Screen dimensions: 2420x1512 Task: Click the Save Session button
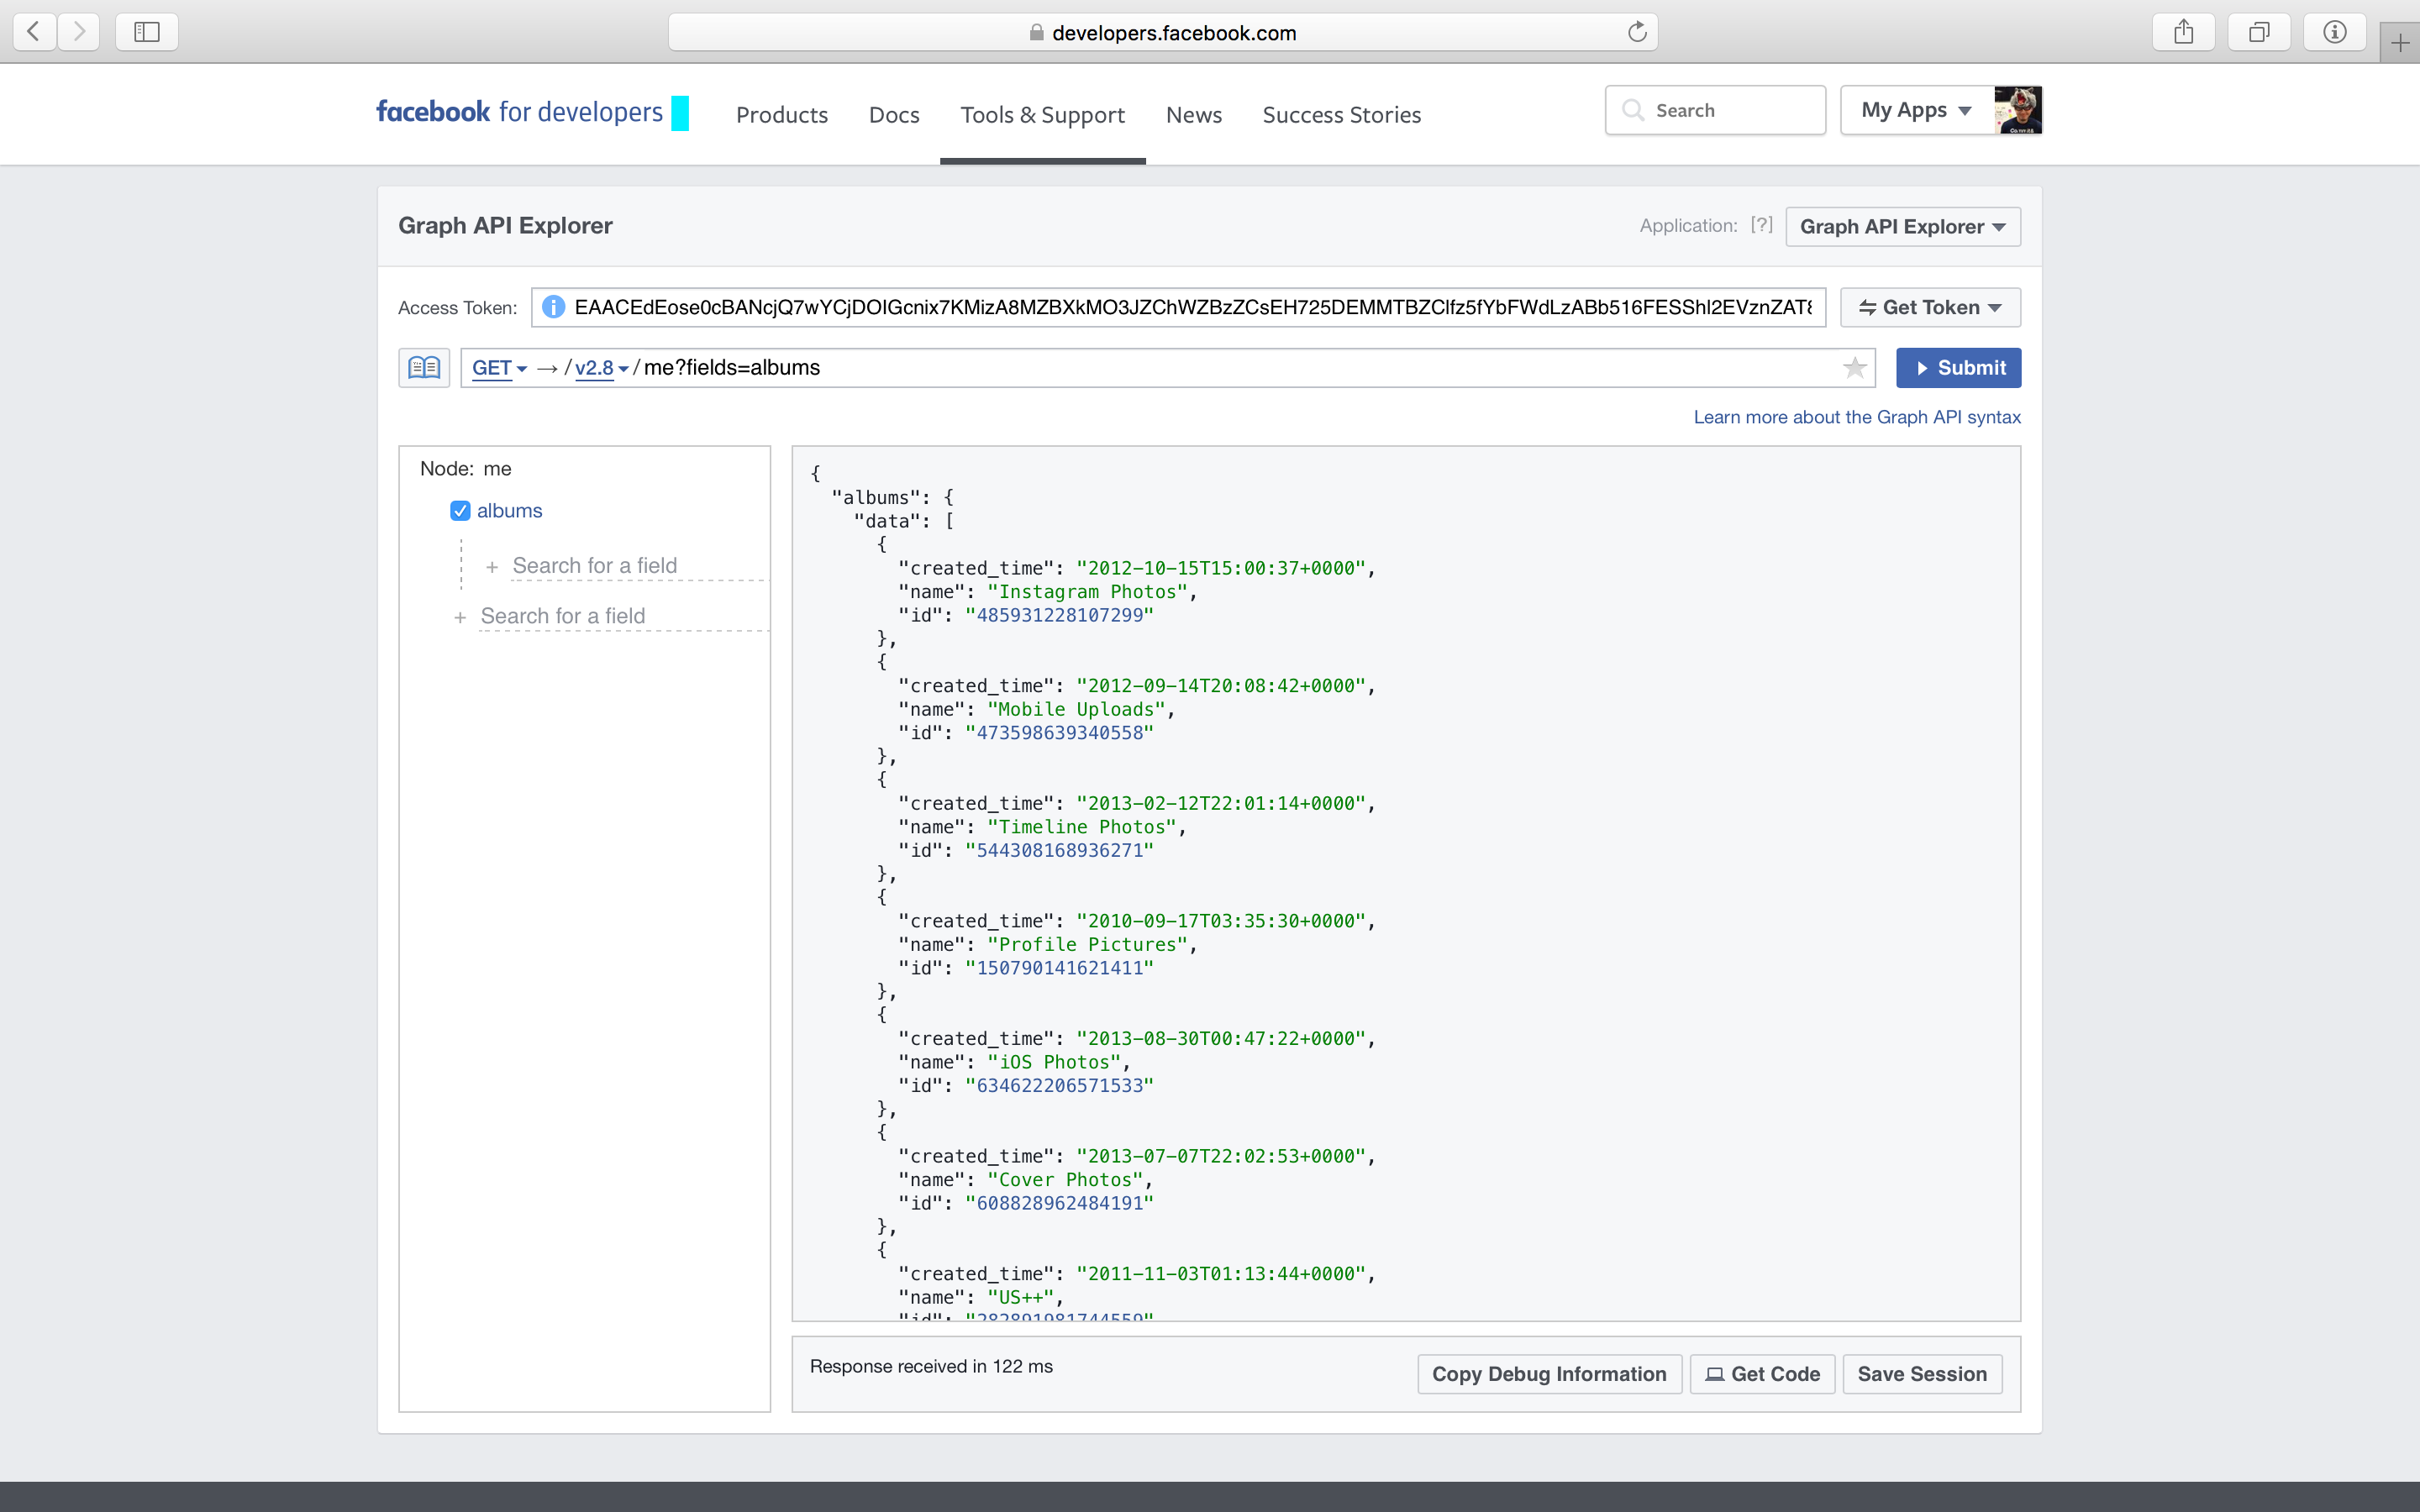[x=1922, y=1374]
